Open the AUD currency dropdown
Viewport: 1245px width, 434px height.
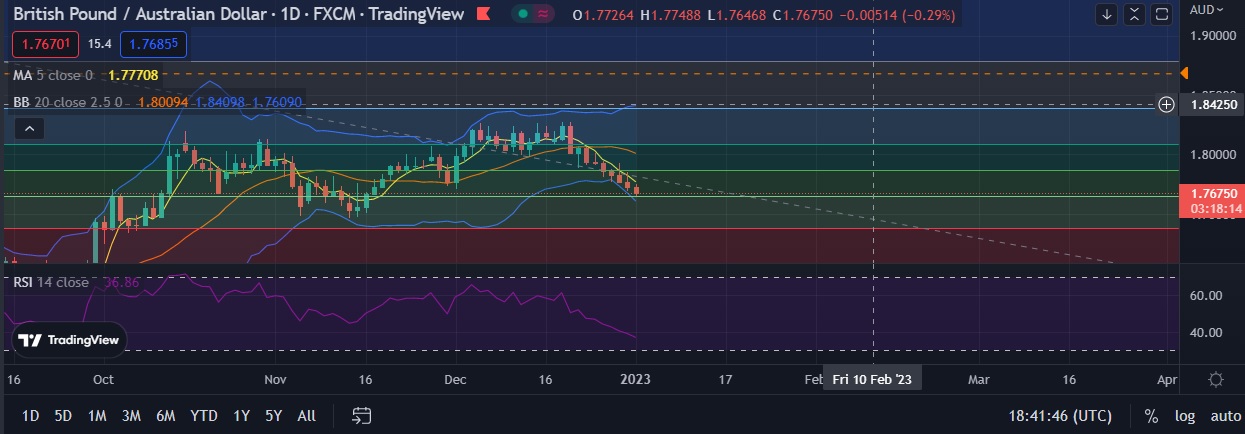pos(1207,10)
